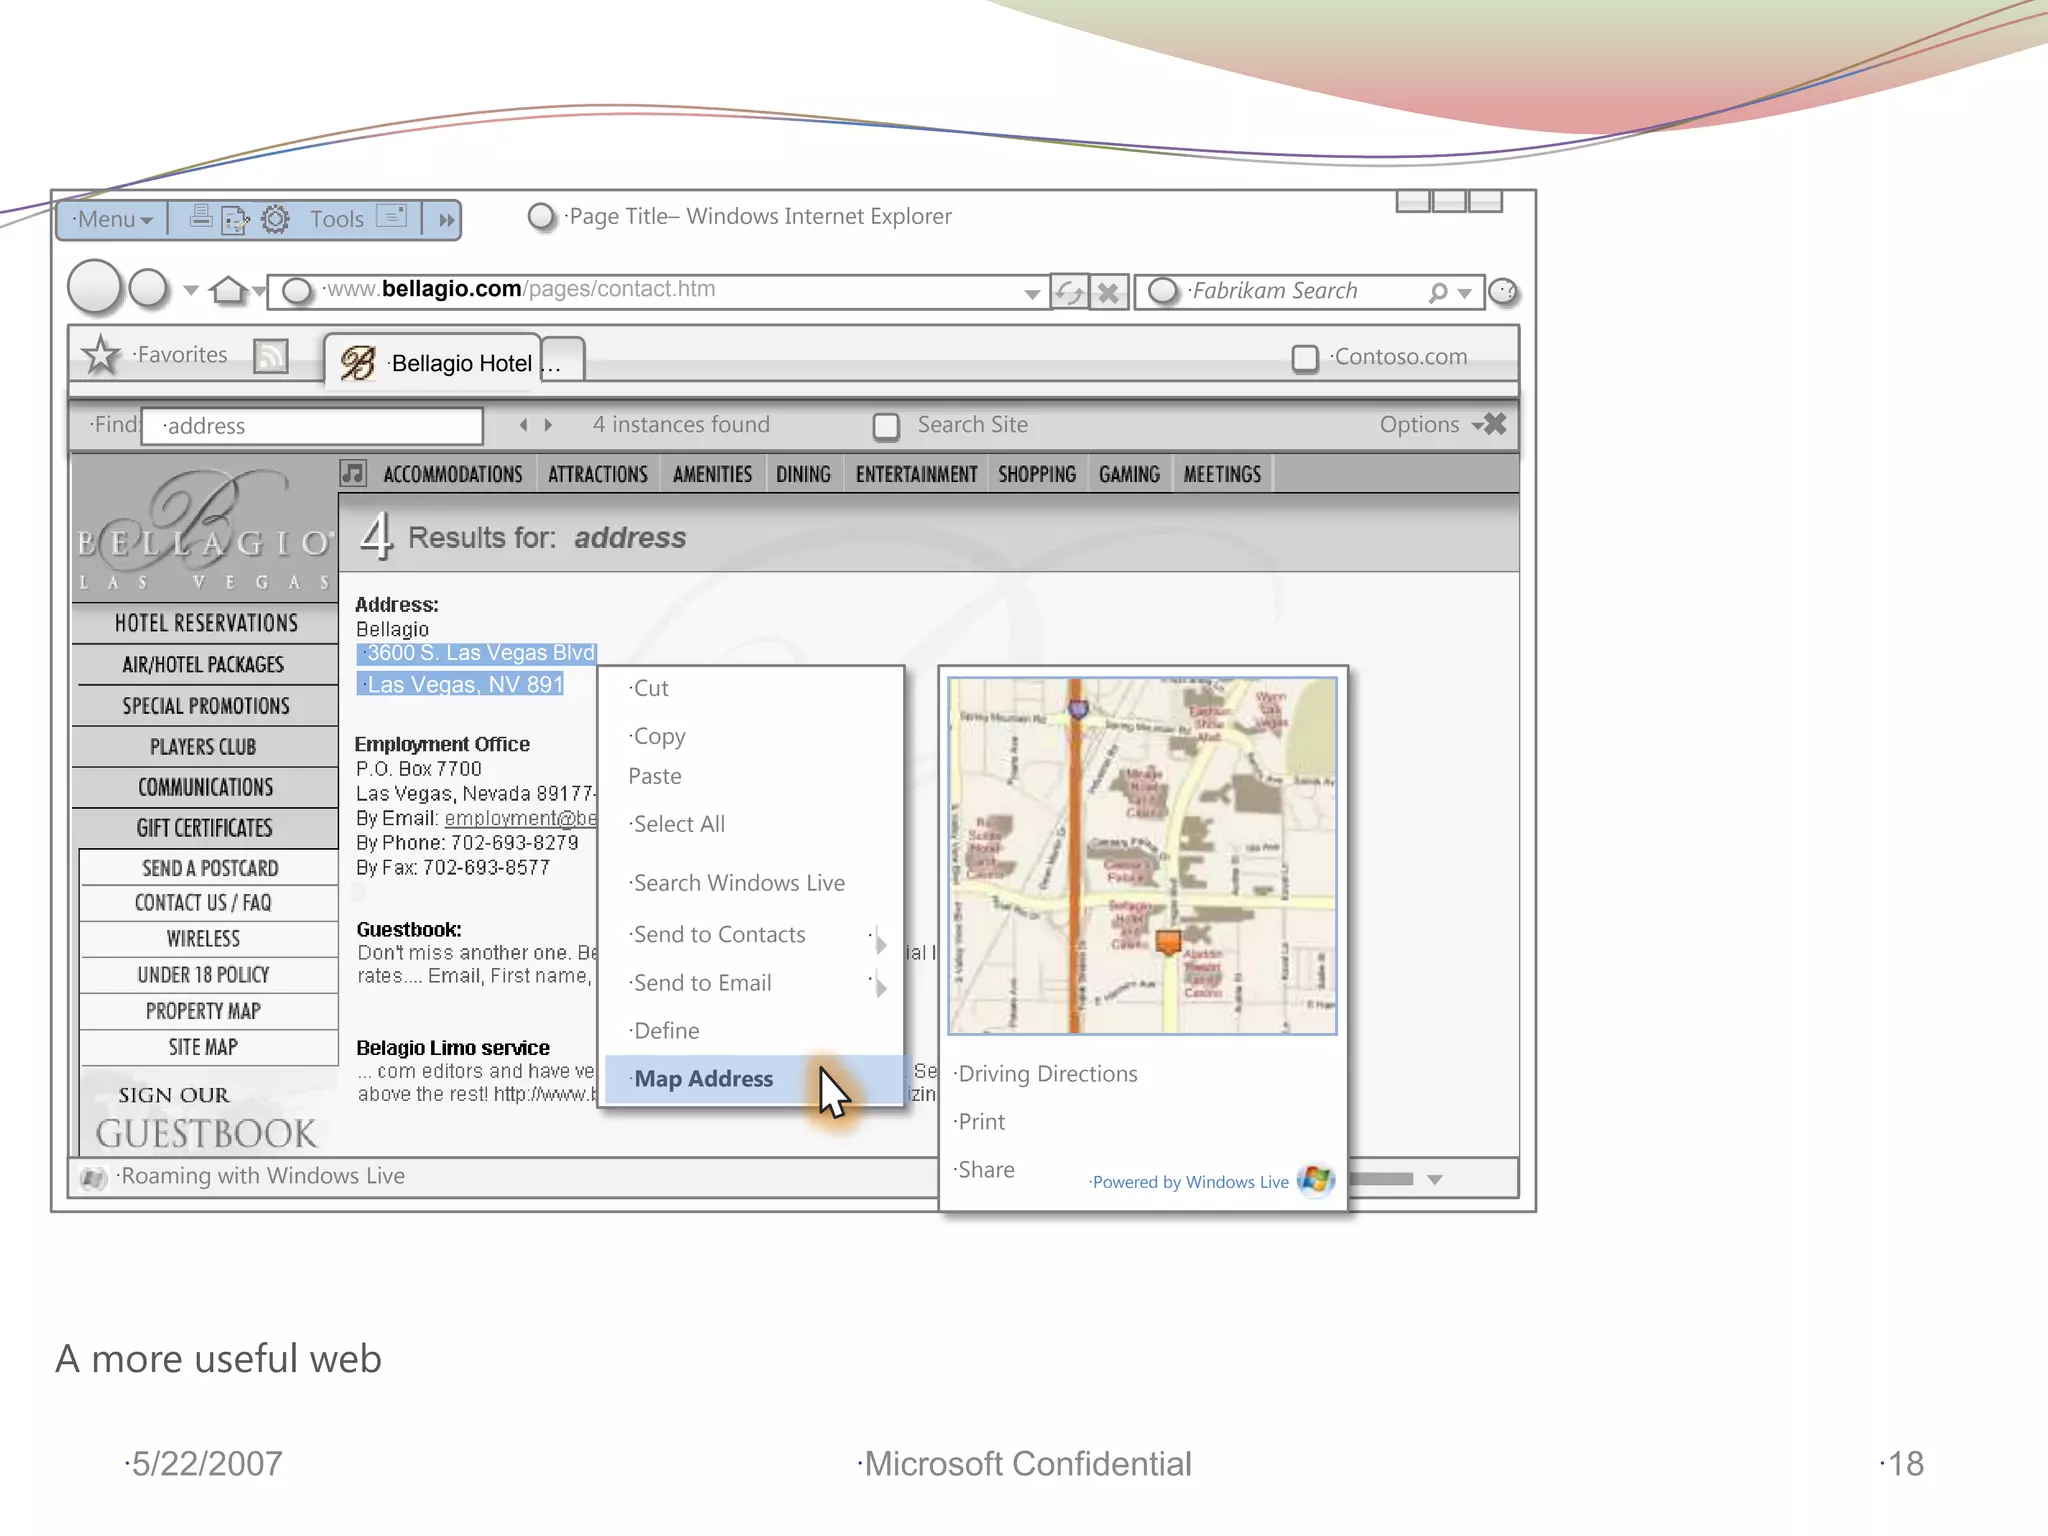Click the large Back button
The image size is (2048, 1536).
click(x=94, y=287)
